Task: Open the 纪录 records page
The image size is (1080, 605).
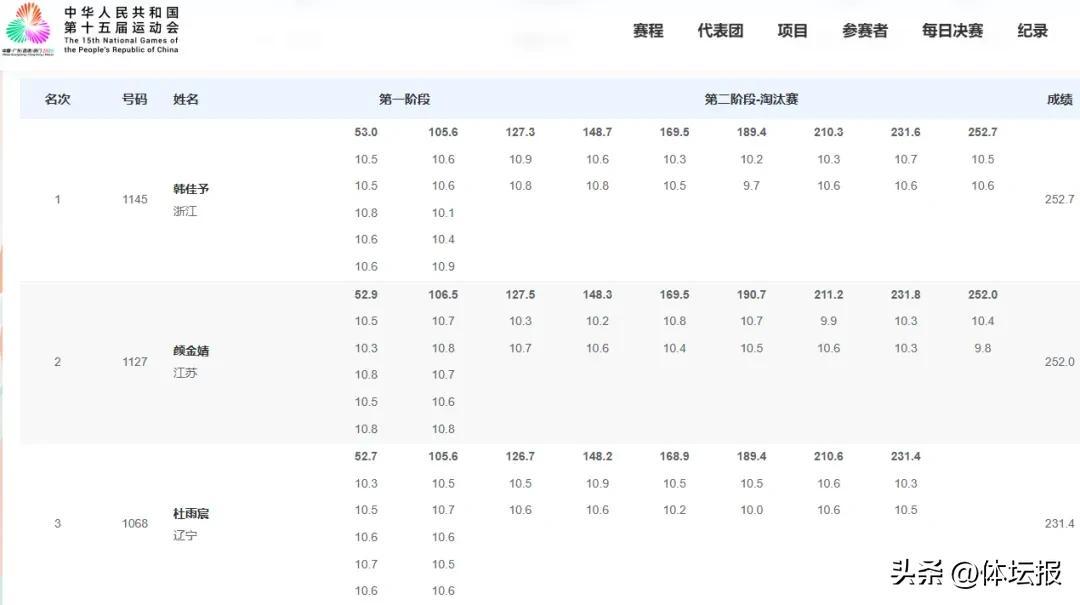Action: tap(1032, 31)
